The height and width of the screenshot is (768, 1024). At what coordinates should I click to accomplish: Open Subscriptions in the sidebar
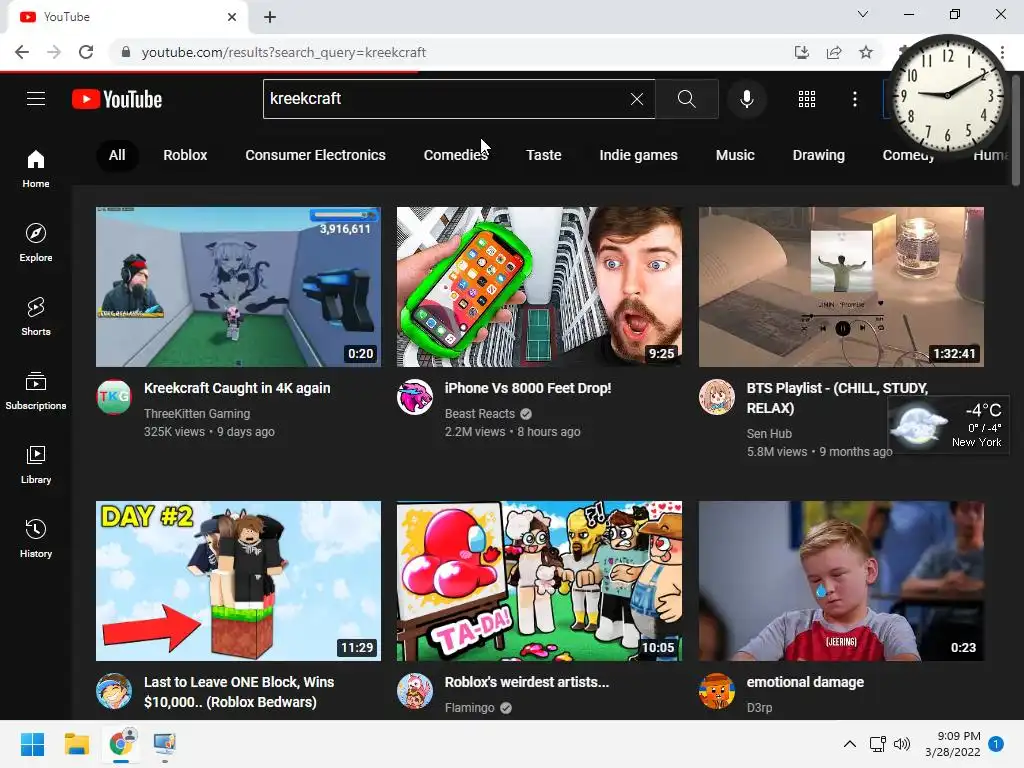(x=36, y=391)
